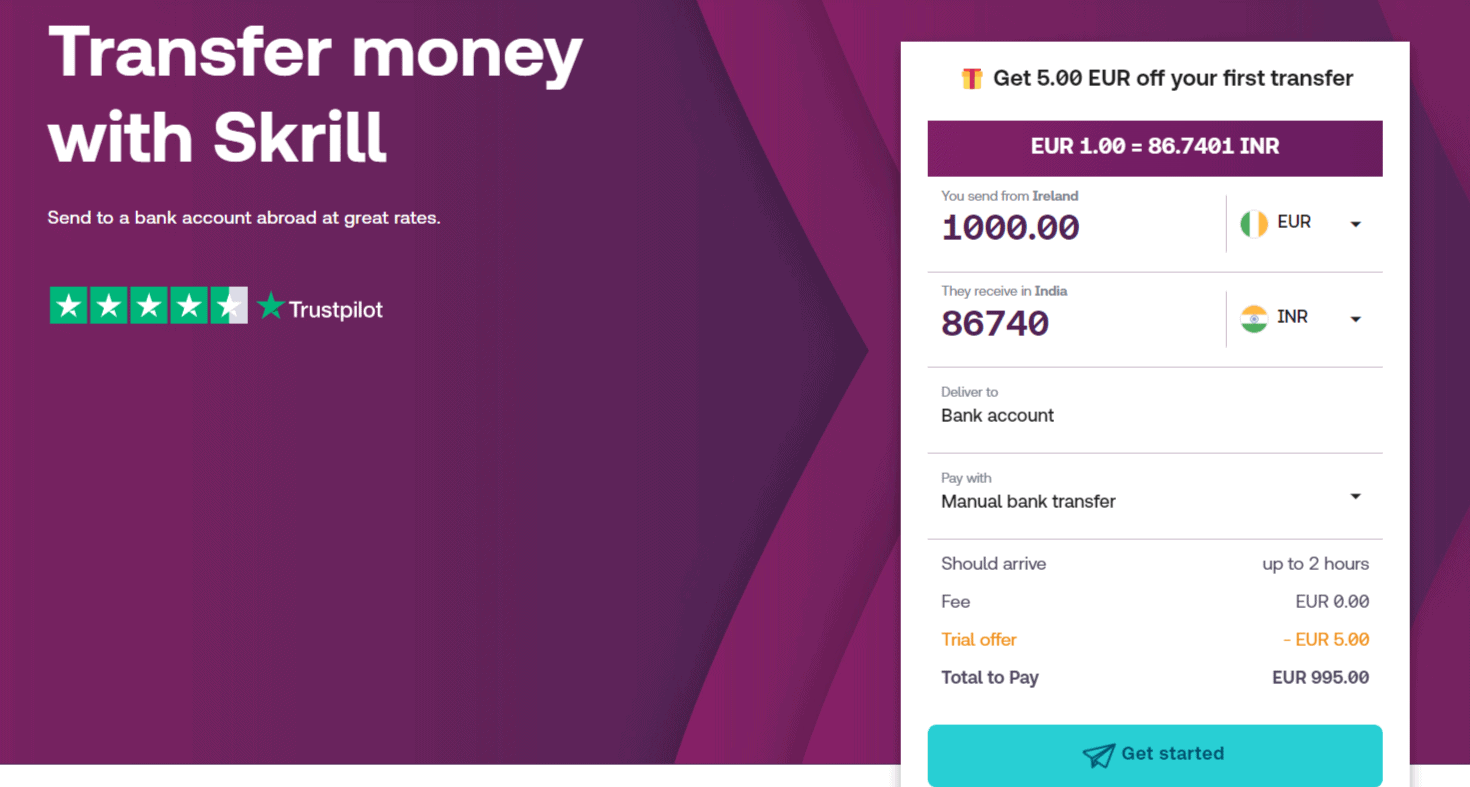Select Manual bank transfer option

click(1028, 501)
